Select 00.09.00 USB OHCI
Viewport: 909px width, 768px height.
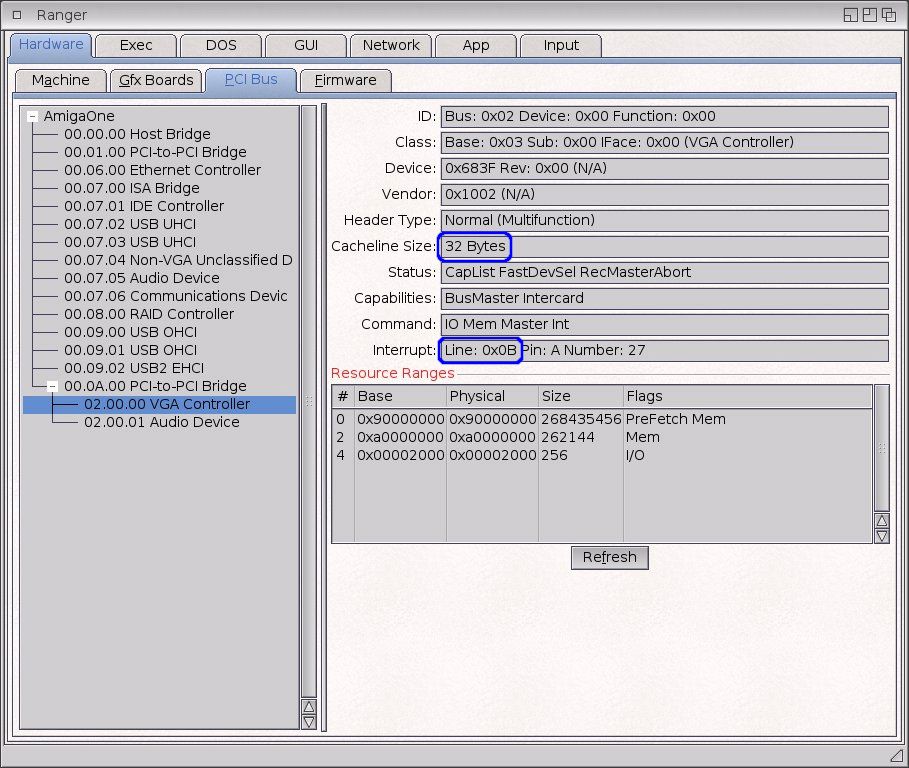tap(130, 332)
